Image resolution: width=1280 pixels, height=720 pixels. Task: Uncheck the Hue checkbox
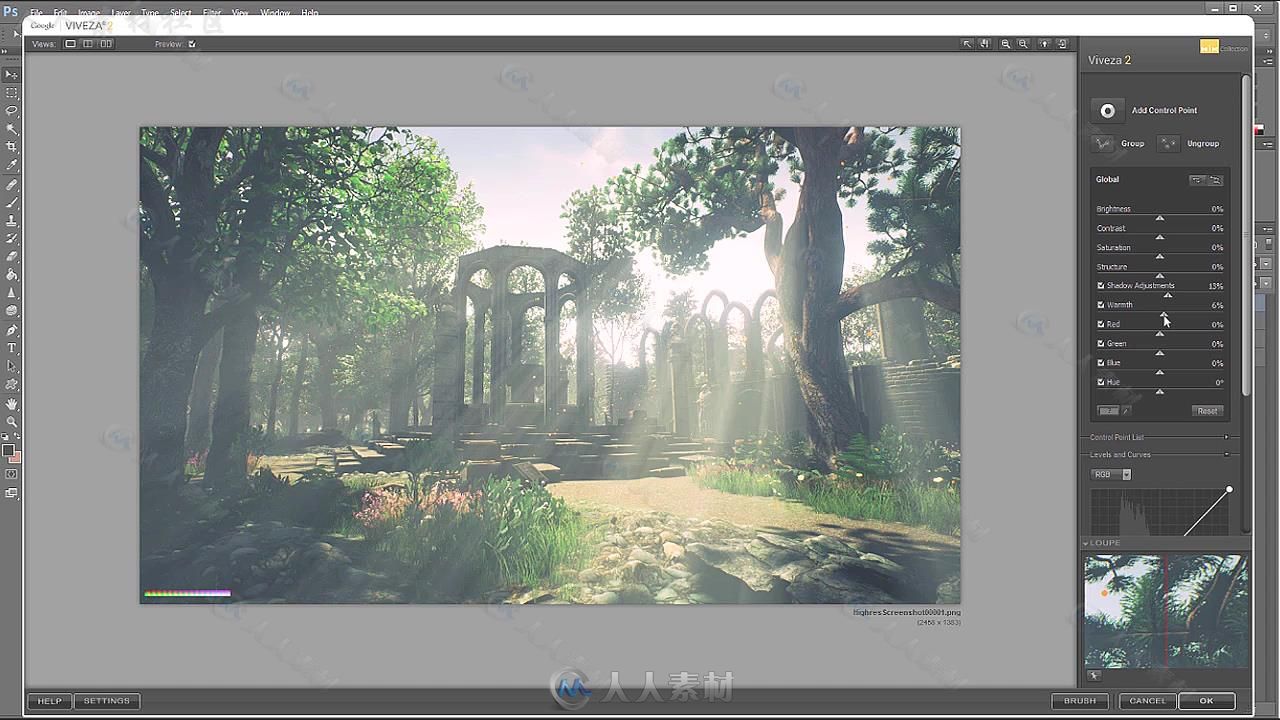tap(1101, 382)
